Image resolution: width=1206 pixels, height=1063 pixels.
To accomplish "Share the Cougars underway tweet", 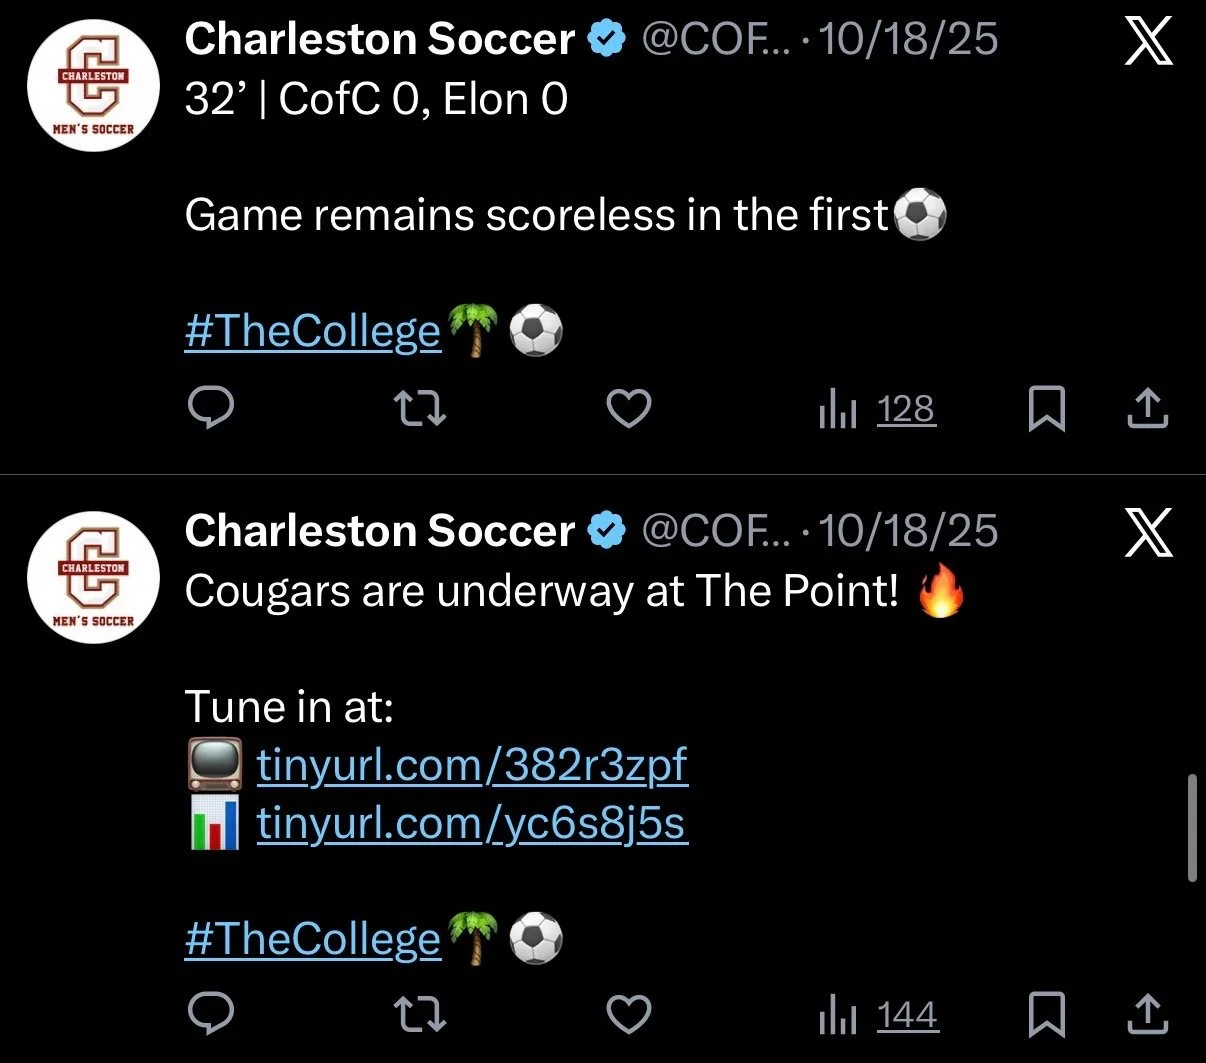I will click(x=1147, y=1014).
